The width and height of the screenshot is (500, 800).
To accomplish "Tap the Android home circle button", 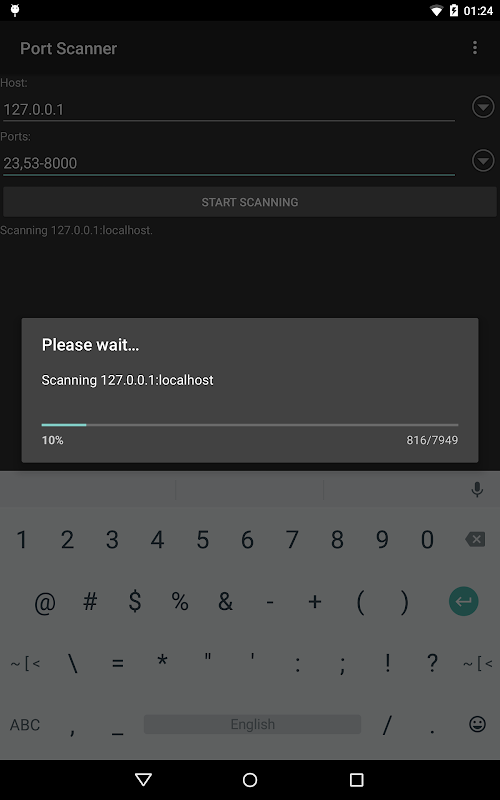I will (250, 780).
